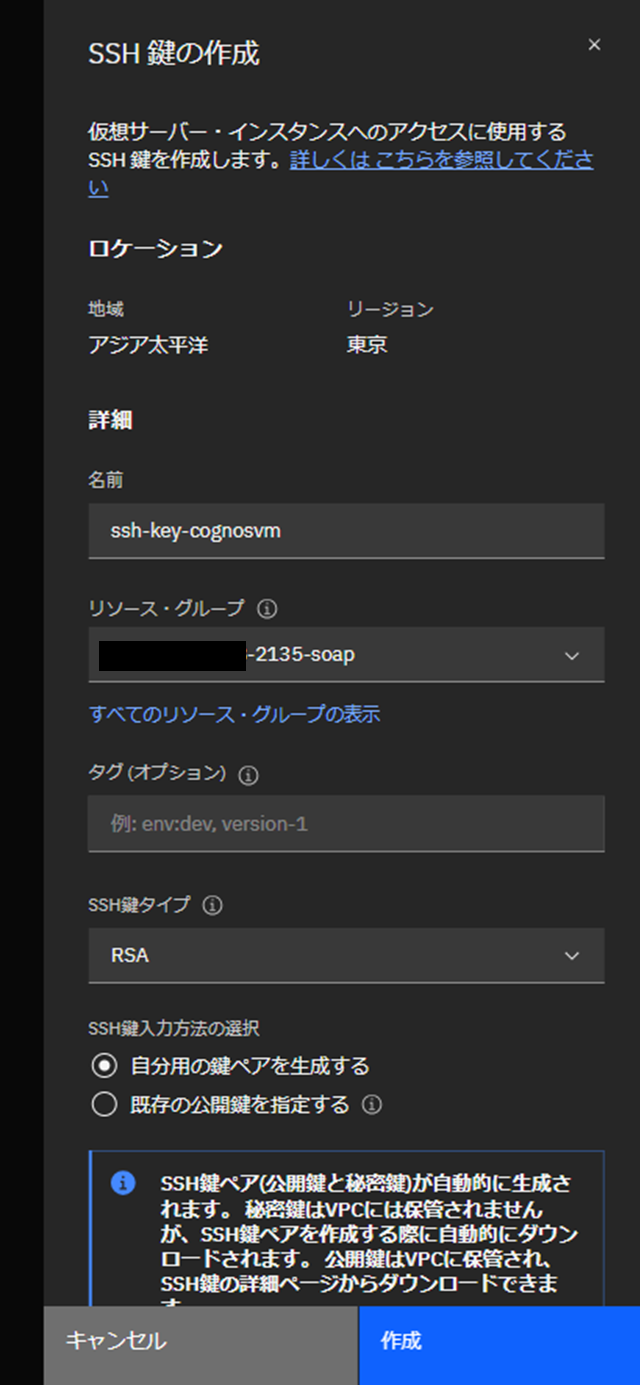This screenshot has height=1385, width=640.
Task: Click info icon next to SSH鍵タイプ
Action: (210, 906)
